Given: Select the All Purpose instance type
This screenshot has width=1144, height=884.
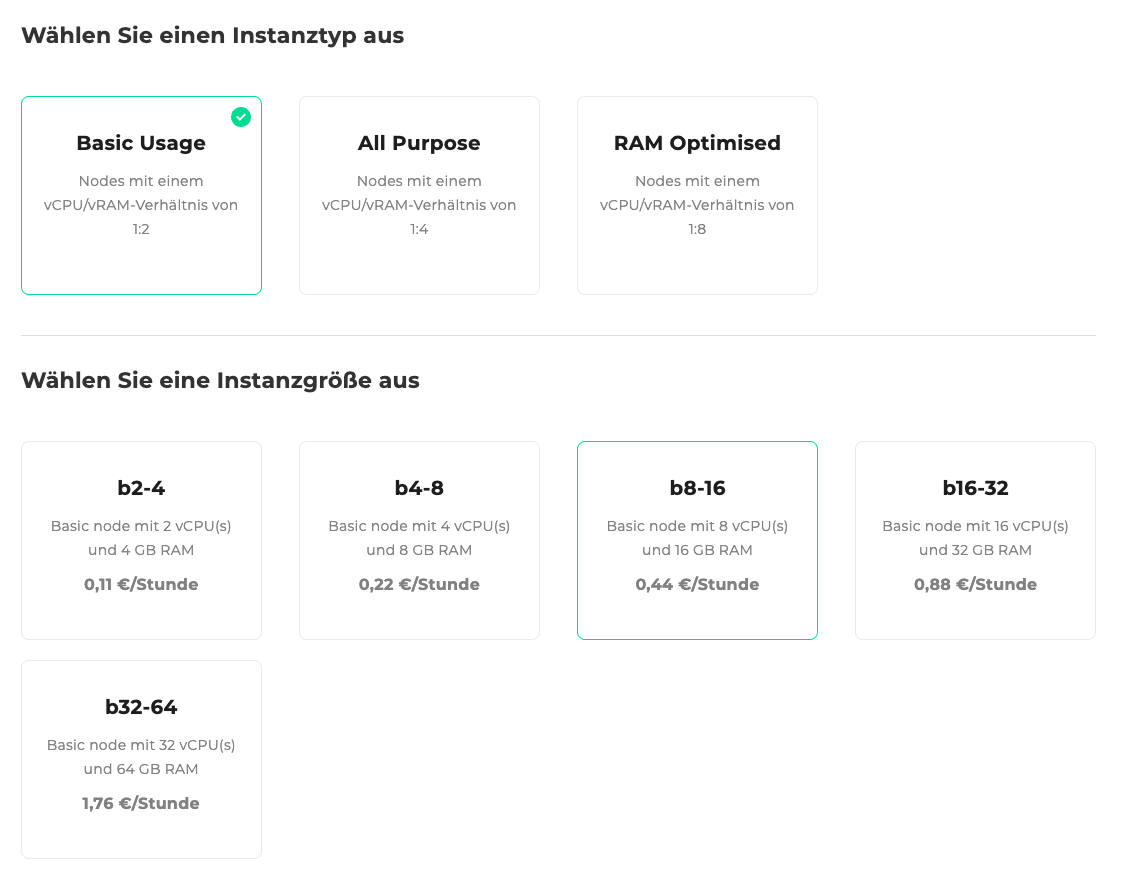Looking at the screenshot, I should (x=419, y=195).
